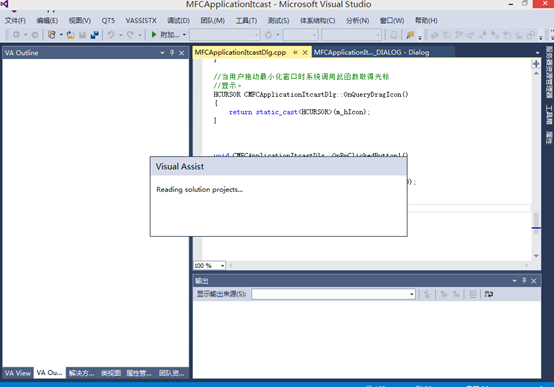Open the 编辑(E) menu
The image size is (554, 387).
click(x=47, y=20)
